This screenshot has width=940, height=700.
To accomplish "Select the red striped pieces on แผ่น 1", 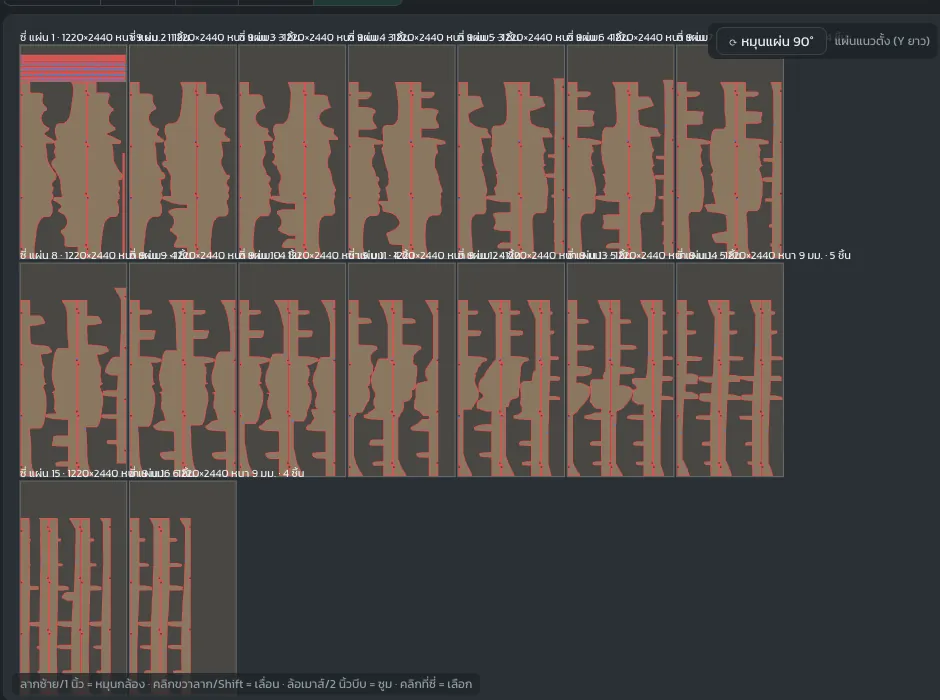I will 73,68.
